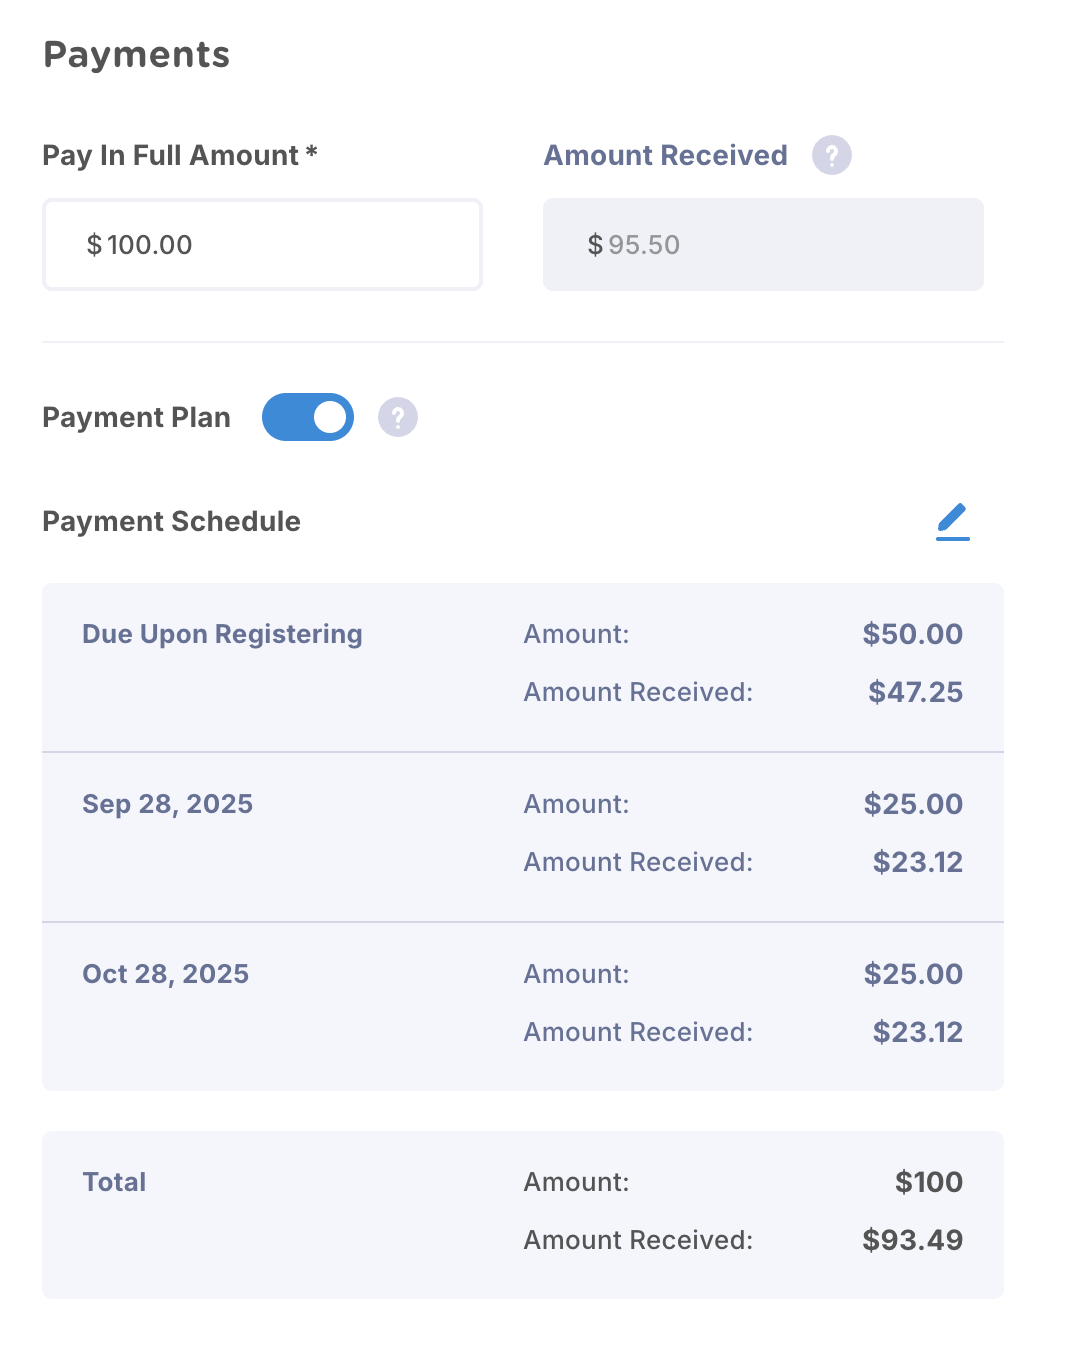The width and height of the screenshot is (1070, 1354).
Task: Click the Total $93.49 amount received
Action: pos(913,1240)
